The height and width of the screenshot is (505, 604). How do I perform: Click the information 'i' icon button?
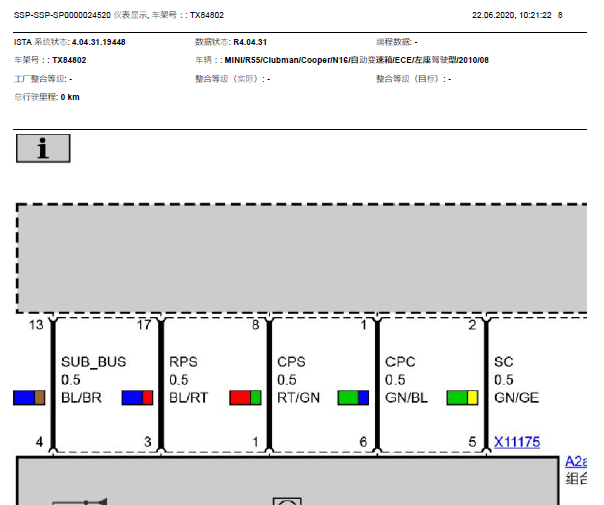[x=43, y=148]
